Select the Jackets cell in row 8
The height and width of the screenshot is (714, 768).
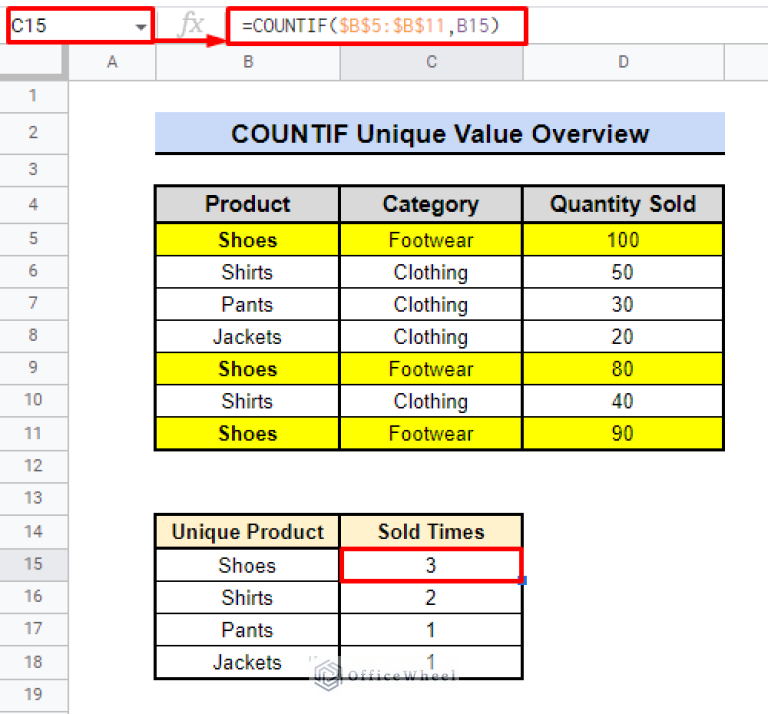(x=248, y=337)
